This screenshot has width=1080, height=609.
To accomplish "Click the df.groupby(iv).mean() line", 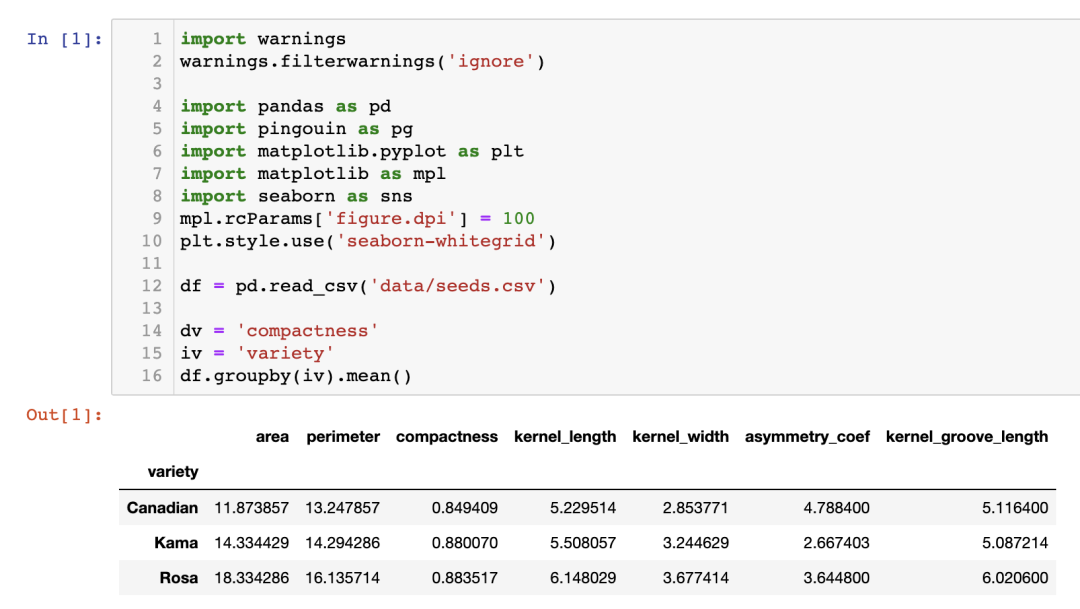I will 296,376.
